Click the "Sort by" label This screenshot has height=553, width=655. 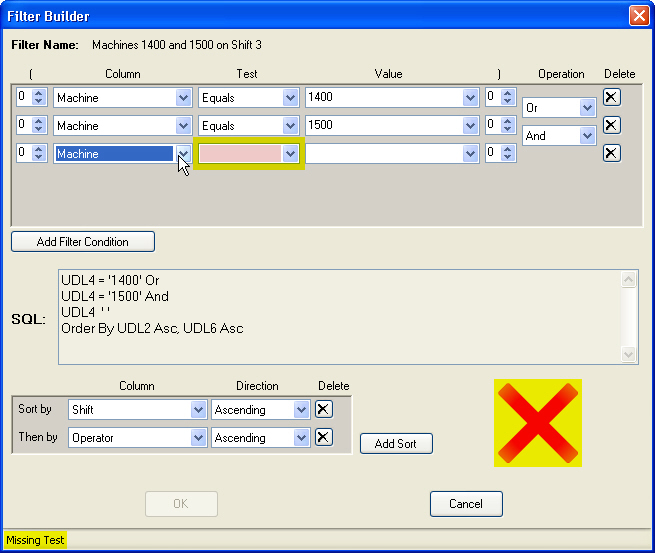35,409
